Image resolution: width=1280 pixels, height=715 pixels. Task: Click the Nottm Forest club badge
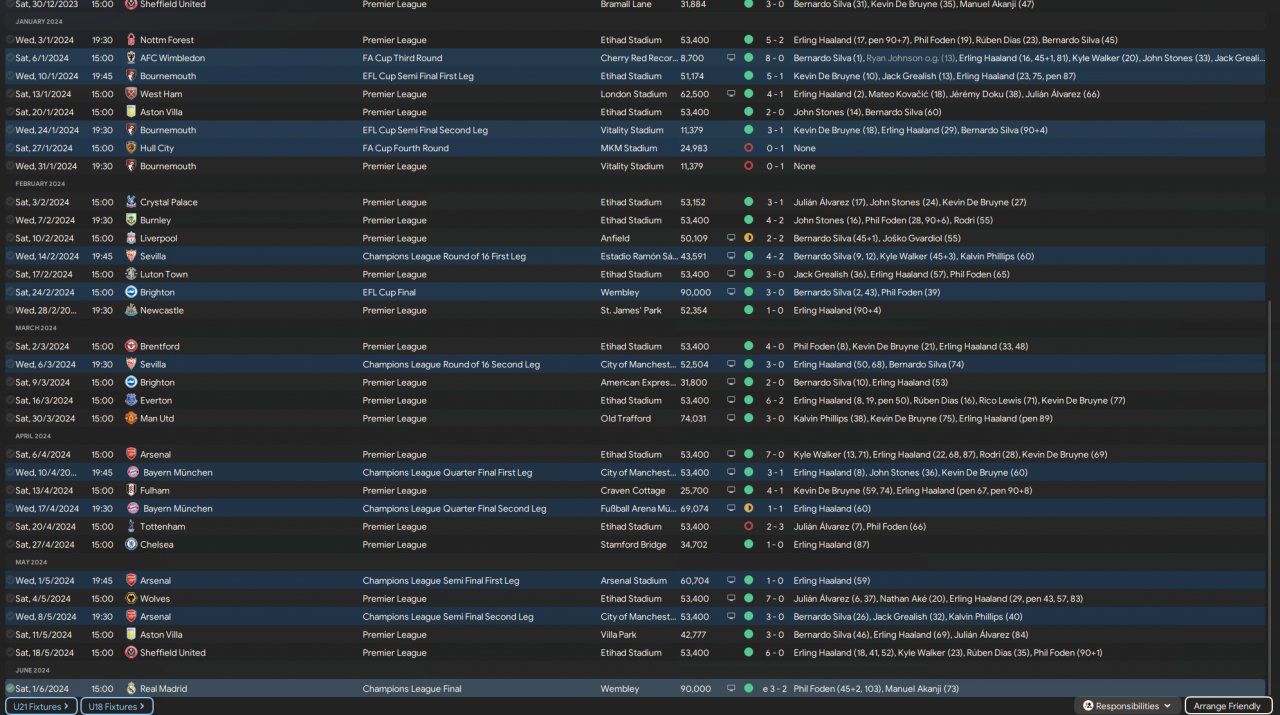click(x=131, y=40)
